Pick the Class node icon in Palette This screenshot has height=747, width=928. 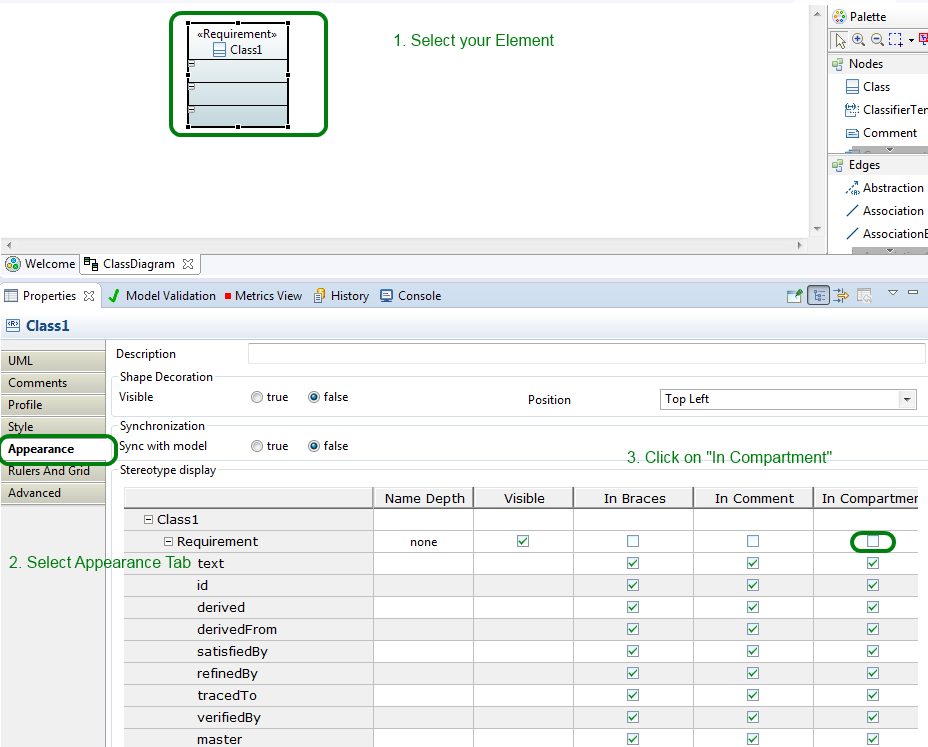[852, 87]
